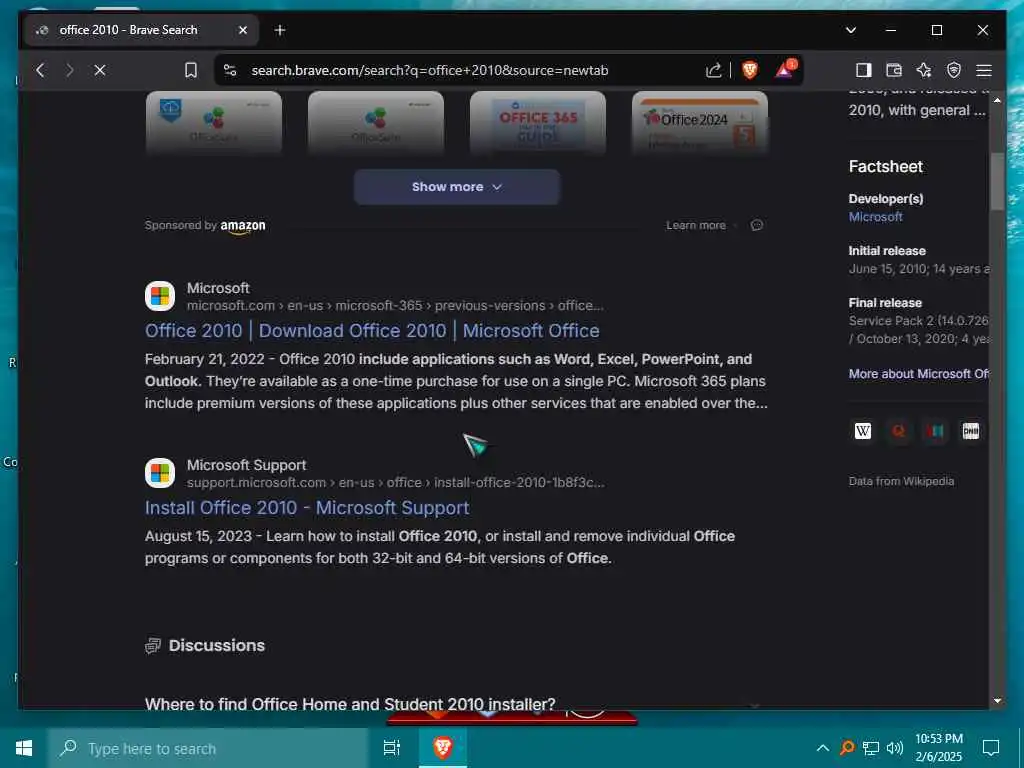Open the Brave main menu
Image resolution: width=1024 pixels, height=768 pixels.
click(x=984, y=70)
